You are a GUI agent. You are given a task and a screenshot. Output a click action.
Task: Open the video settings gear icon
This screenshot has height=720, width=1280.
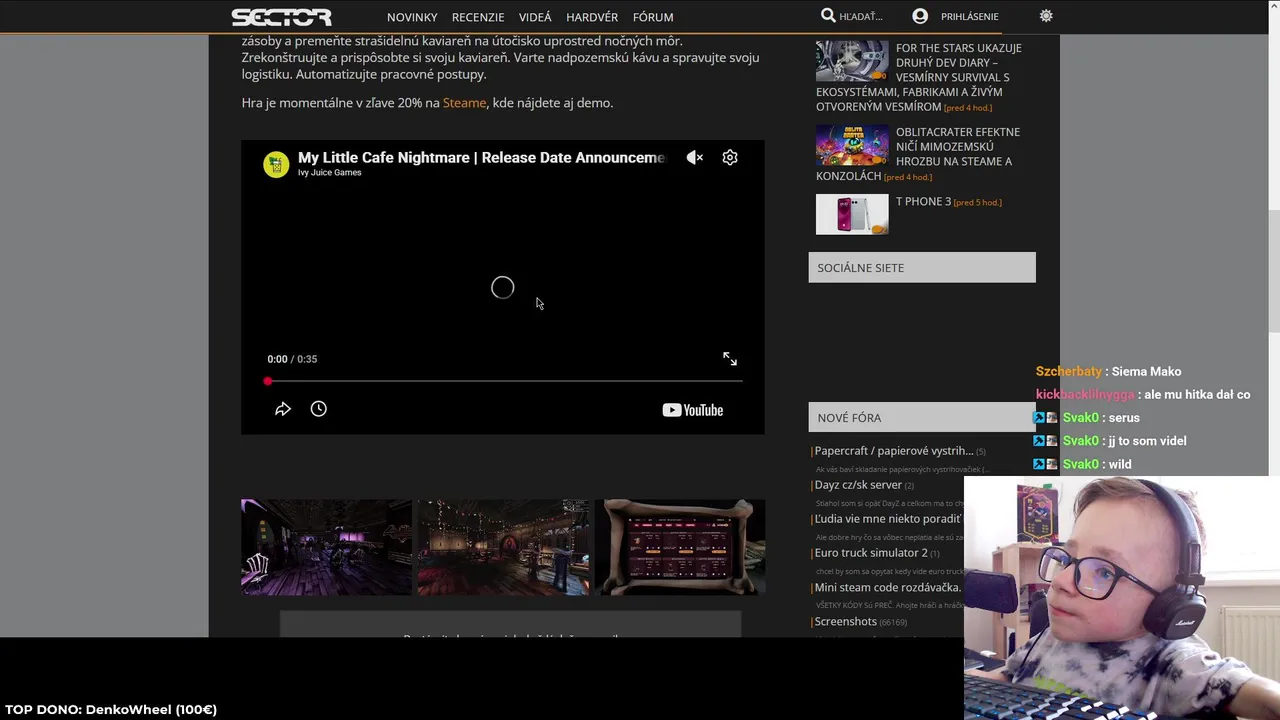click(x=730, y=158)
